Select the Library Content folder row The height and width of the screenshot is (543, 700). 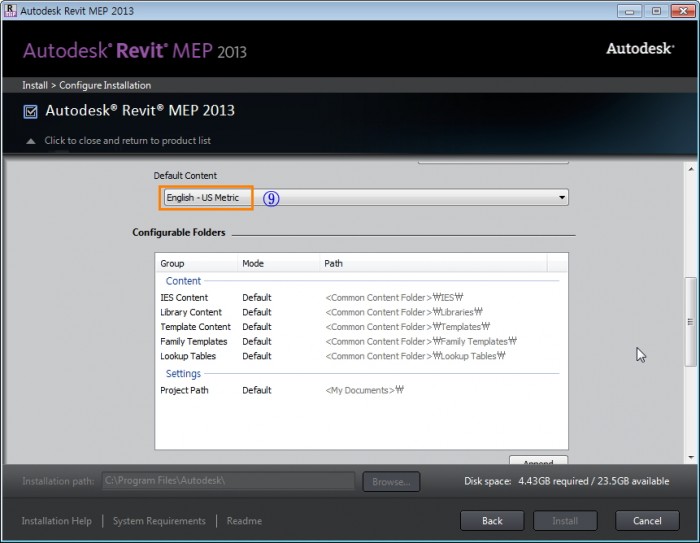point(191,312)
